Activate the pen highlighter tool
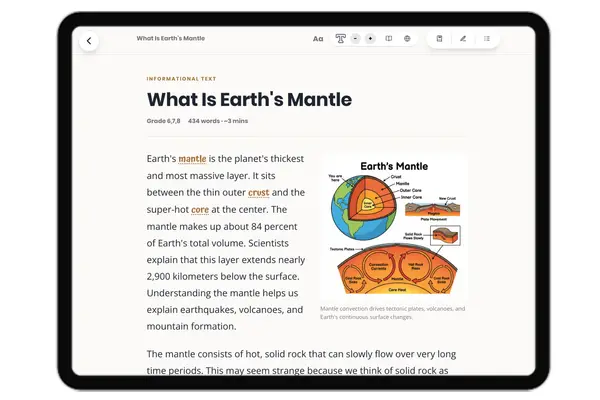Screen dimensions: 600x400 click(x=463, y=39)
